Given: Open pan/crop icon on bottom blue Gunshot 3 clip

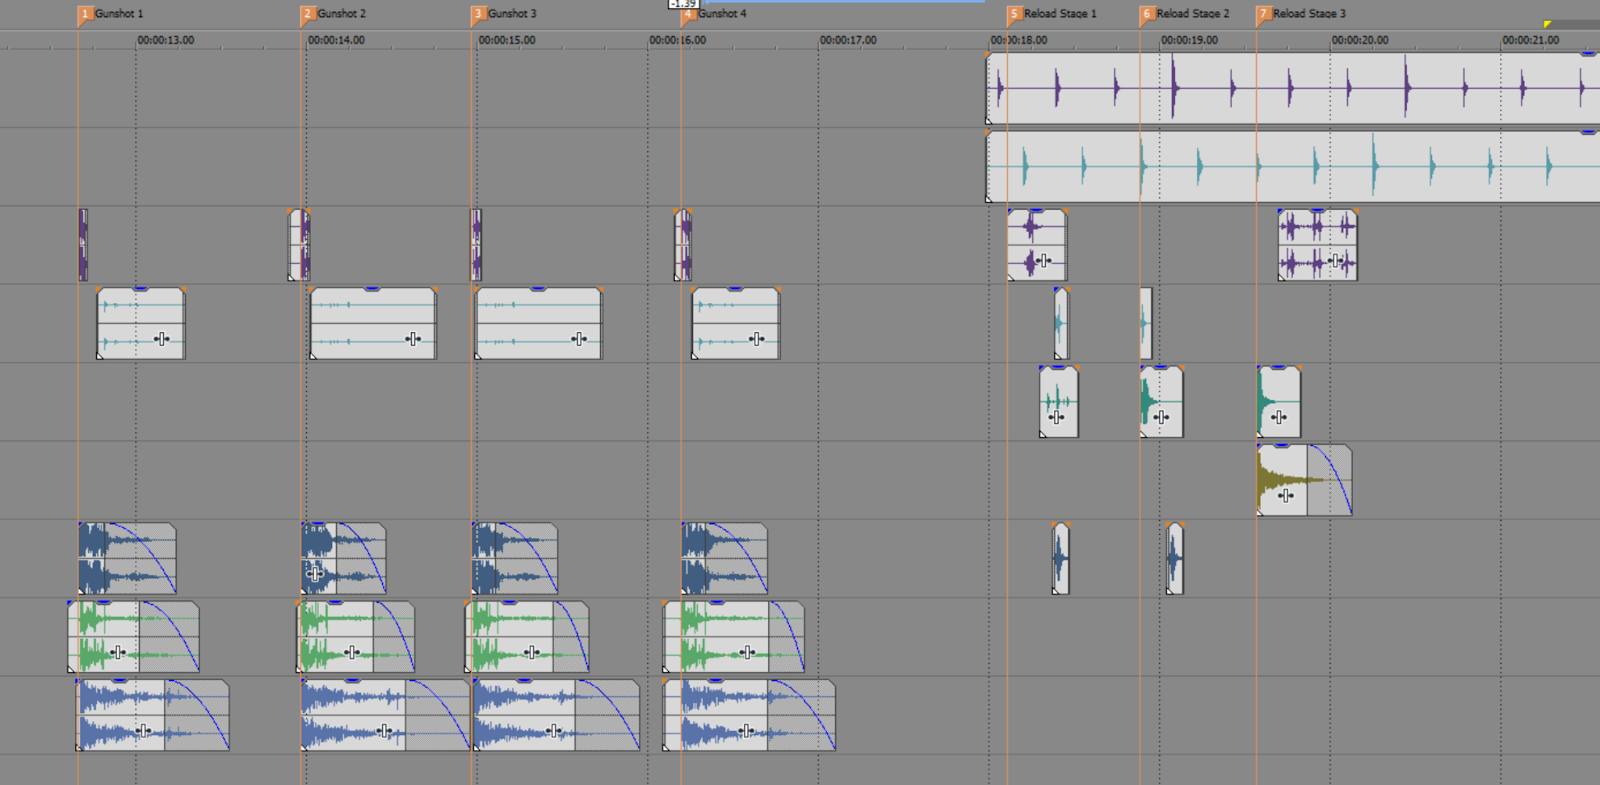Looking at the screenshot, I should pyautogui.click(x=555, y=731).
